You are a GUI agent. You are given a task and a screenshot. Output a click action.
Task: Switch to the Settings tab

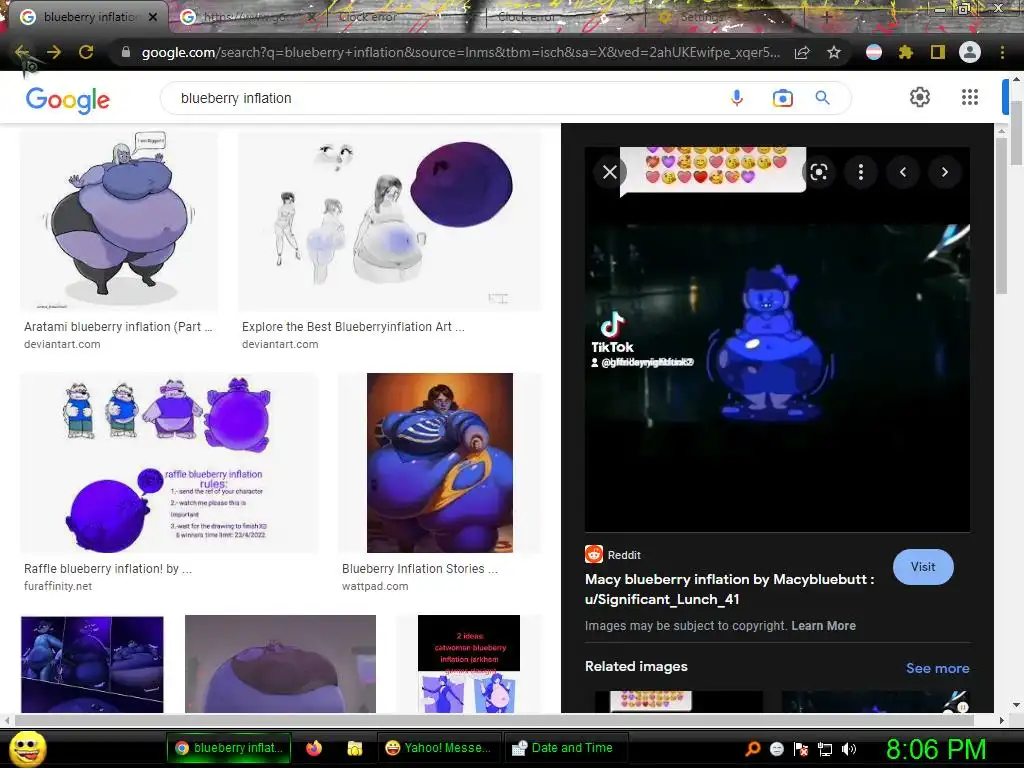(x=702, y=17)
